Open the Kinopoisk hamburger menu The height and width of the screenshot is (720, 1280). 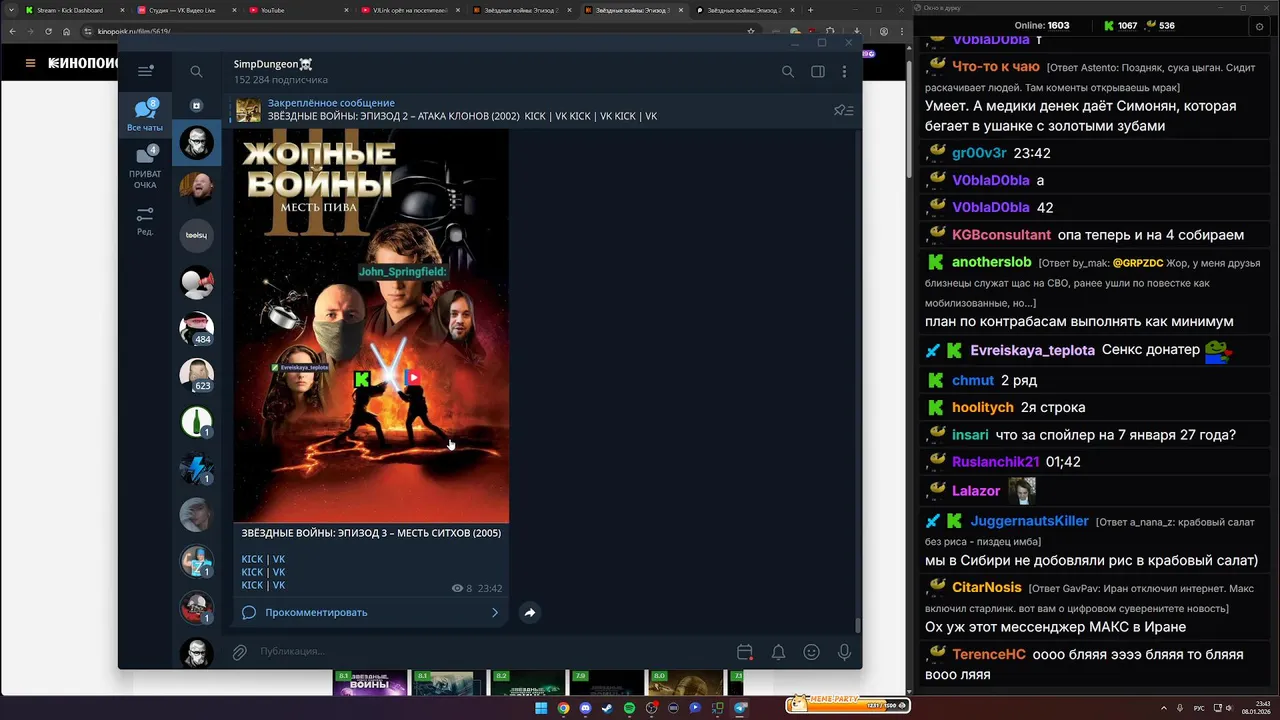30,63
